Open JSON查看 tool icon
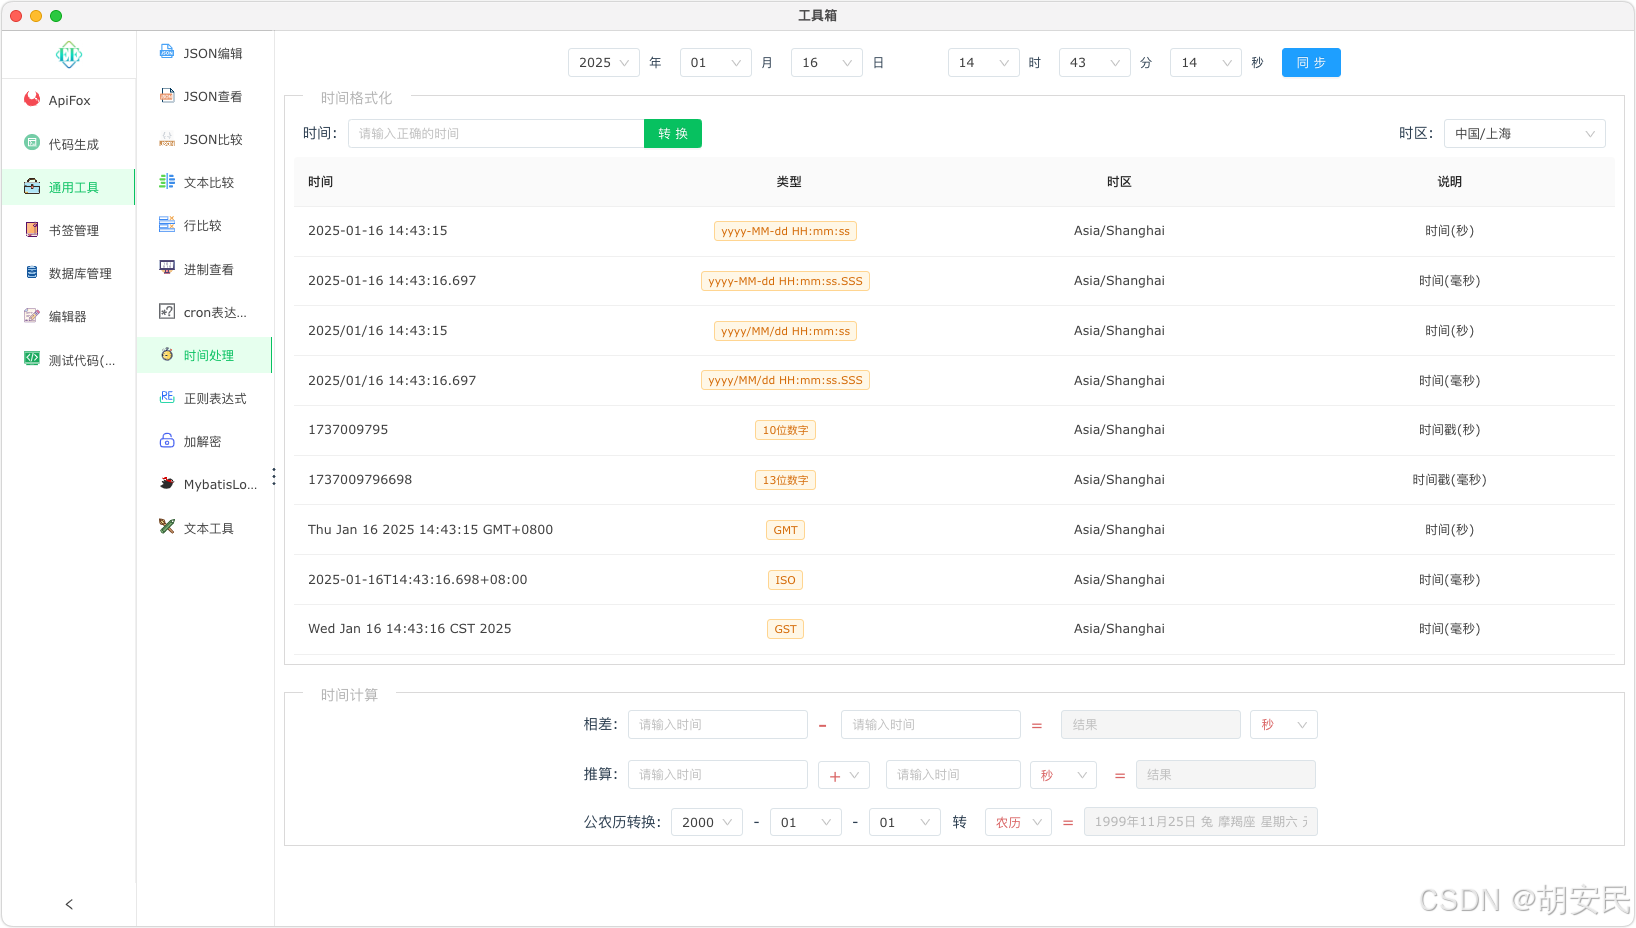Screen dimensions: 1636x928 pos(167,95)
